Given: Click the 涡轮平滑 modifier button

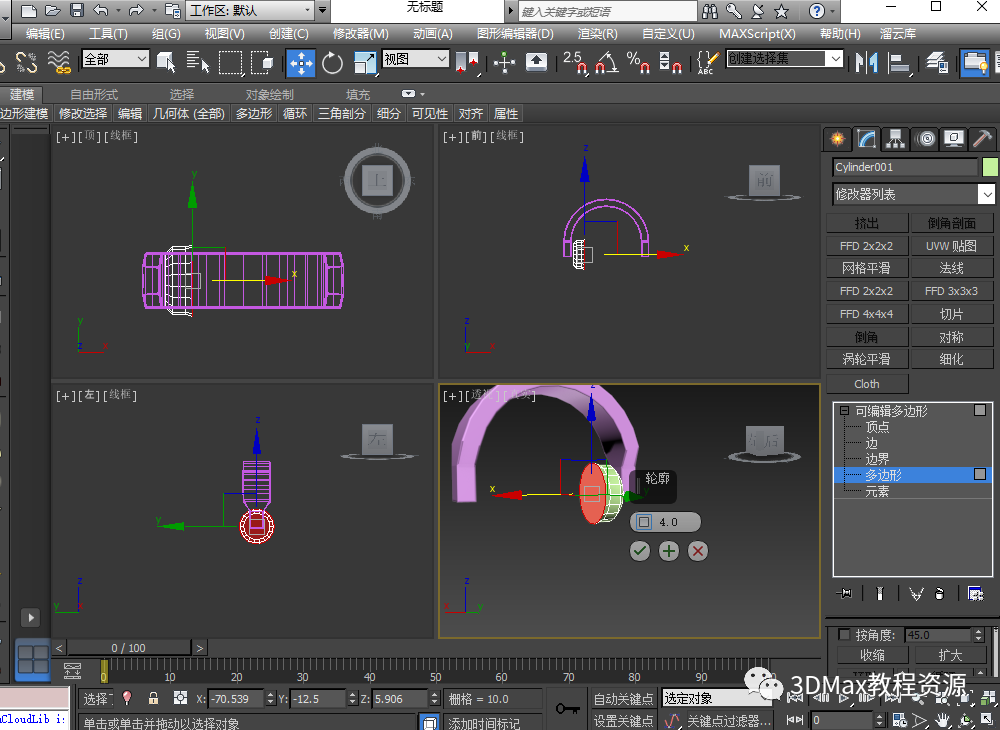Looking at the screenshot, I should coord(866,359).
